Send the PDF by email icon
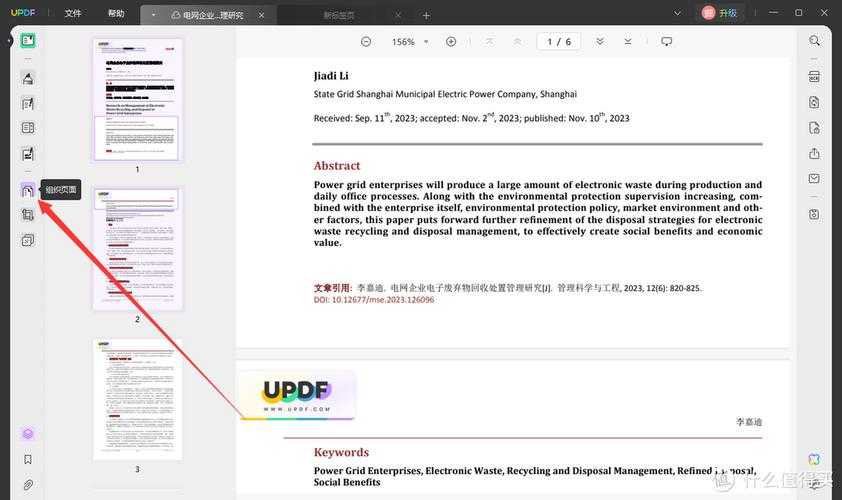842x500 pixels. [814, 179]
